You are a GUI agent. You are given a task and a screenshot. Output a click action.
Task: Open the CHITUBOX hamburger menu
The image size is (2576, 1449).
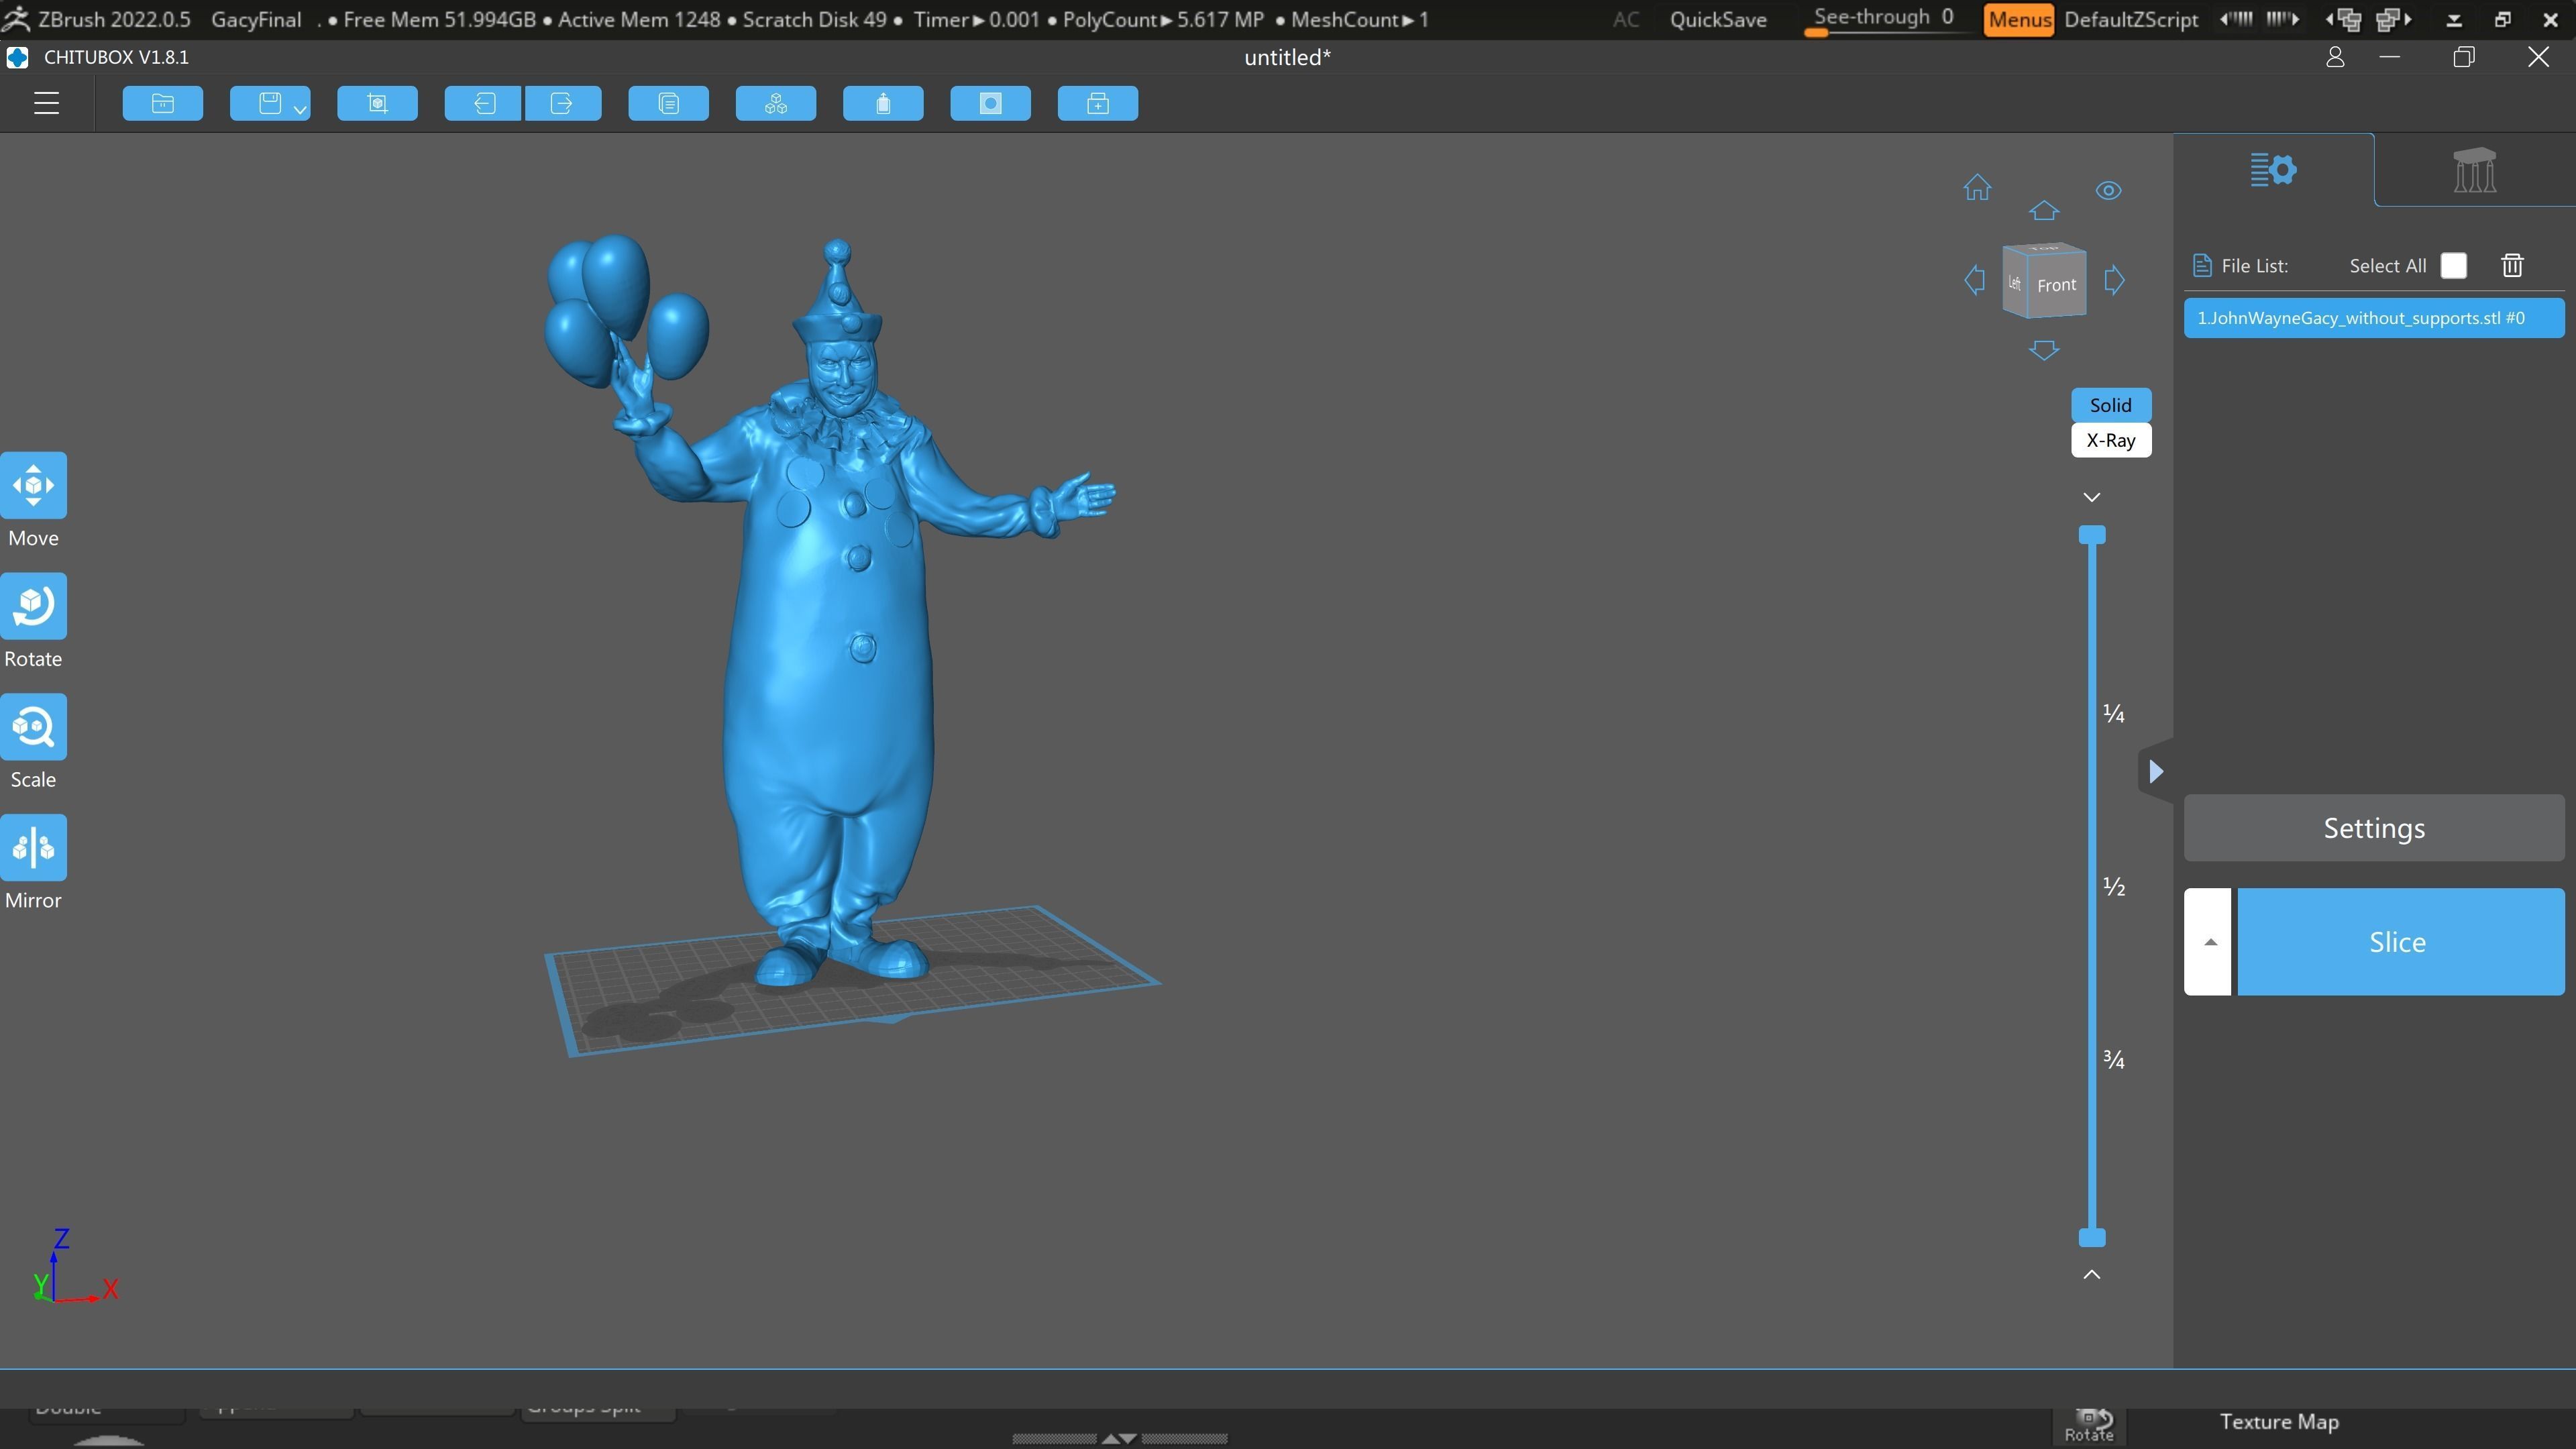(46, 103)
